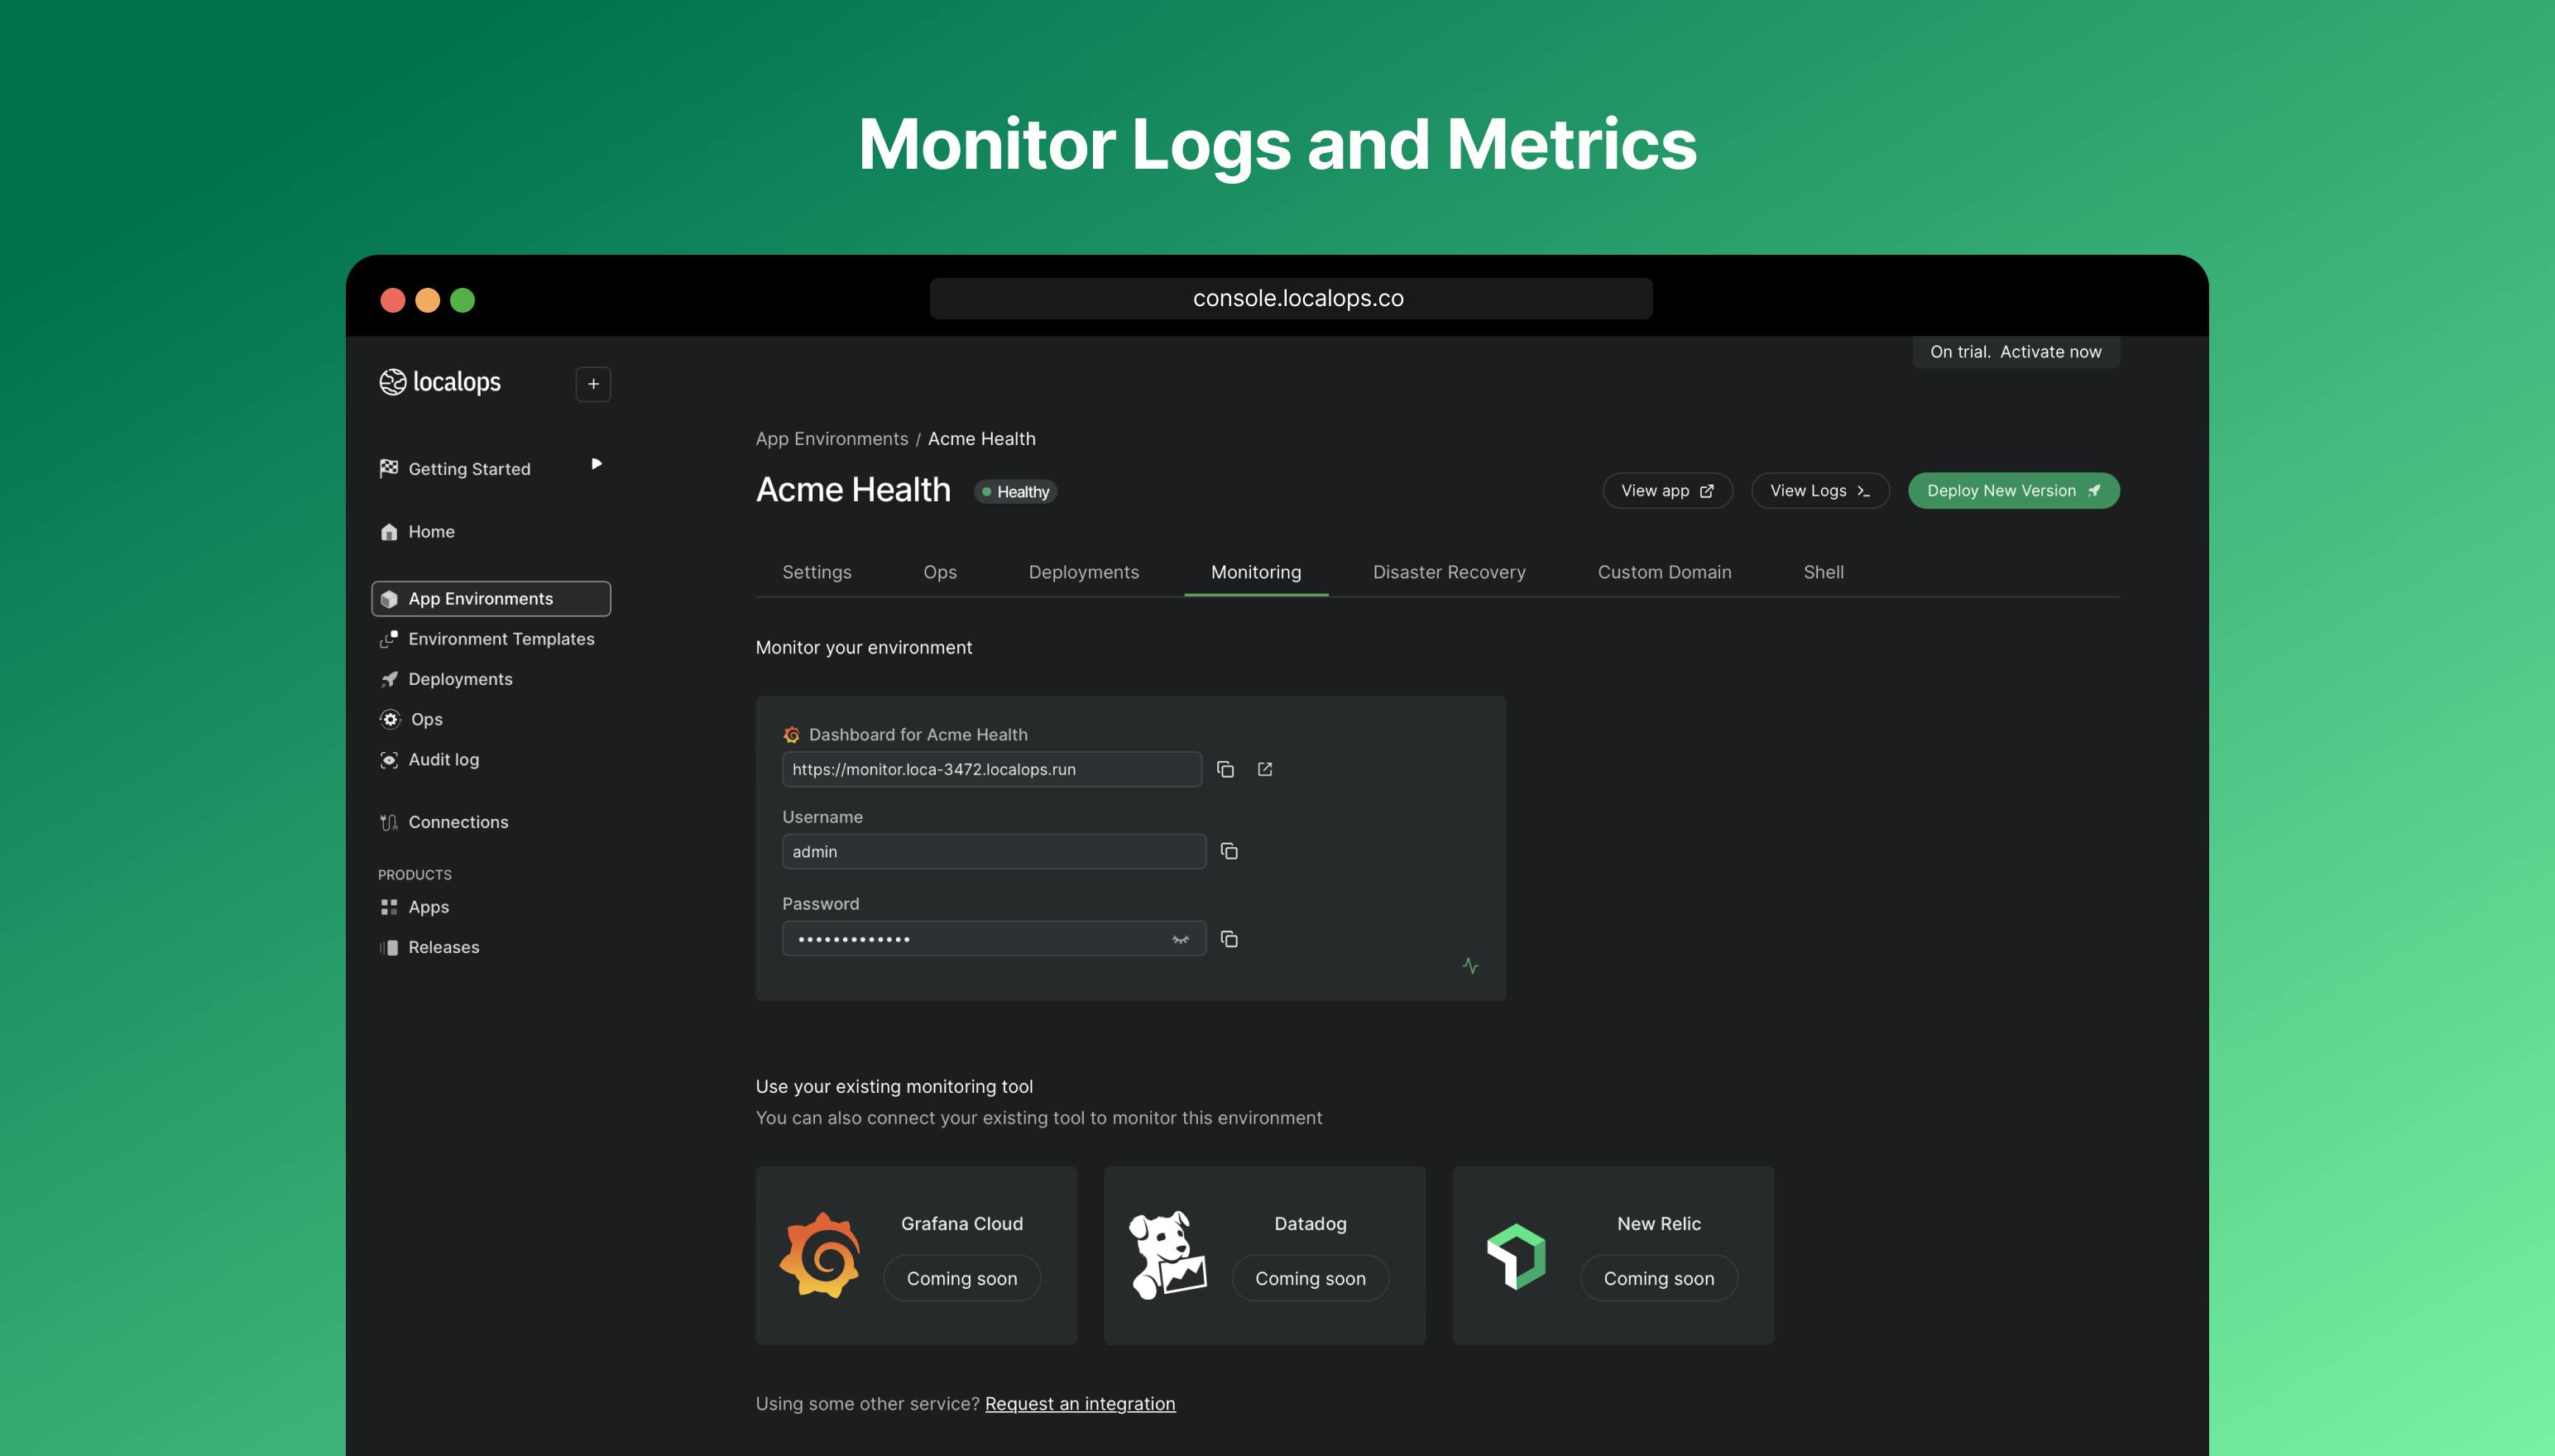
Task: Switch to the Shell tab
Action: pos(1823,572)
